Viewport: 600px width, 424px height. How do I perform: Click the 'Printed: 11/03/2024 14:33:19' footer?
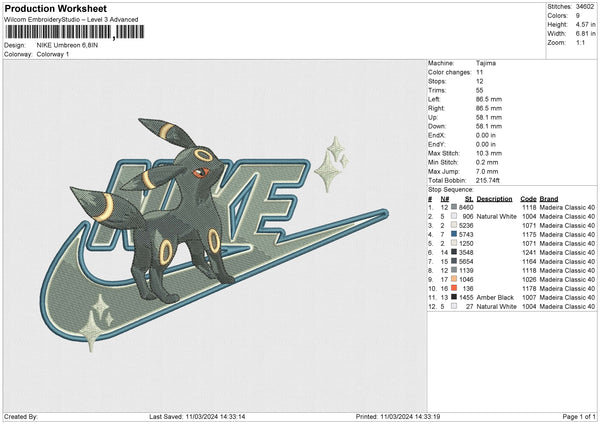398,416
